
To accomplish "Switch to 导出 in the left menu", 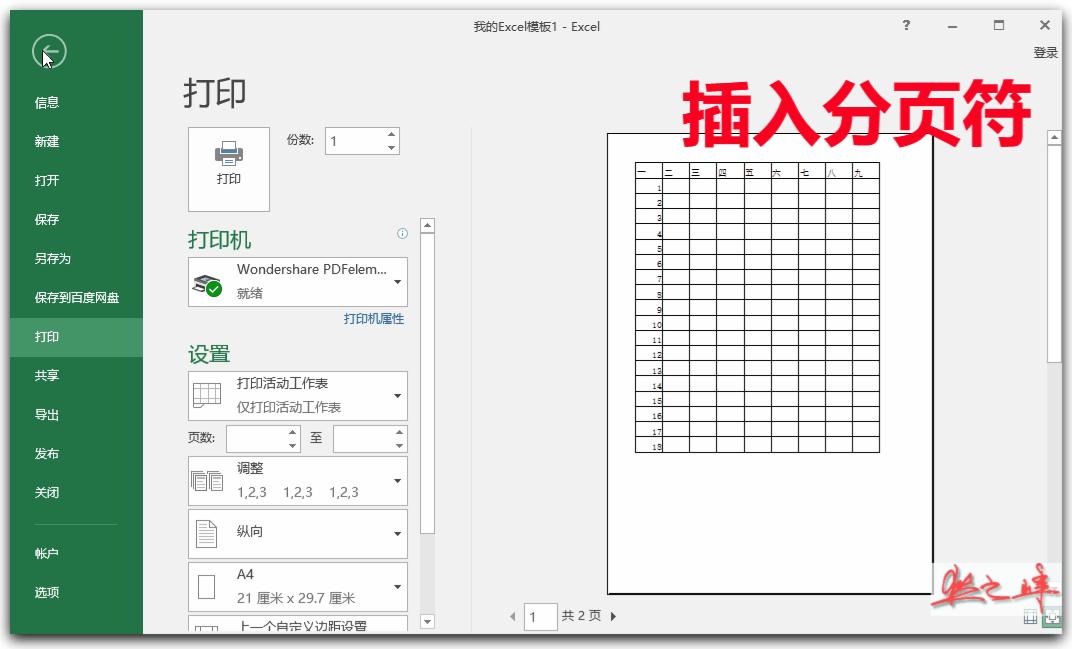I will 47,414.
